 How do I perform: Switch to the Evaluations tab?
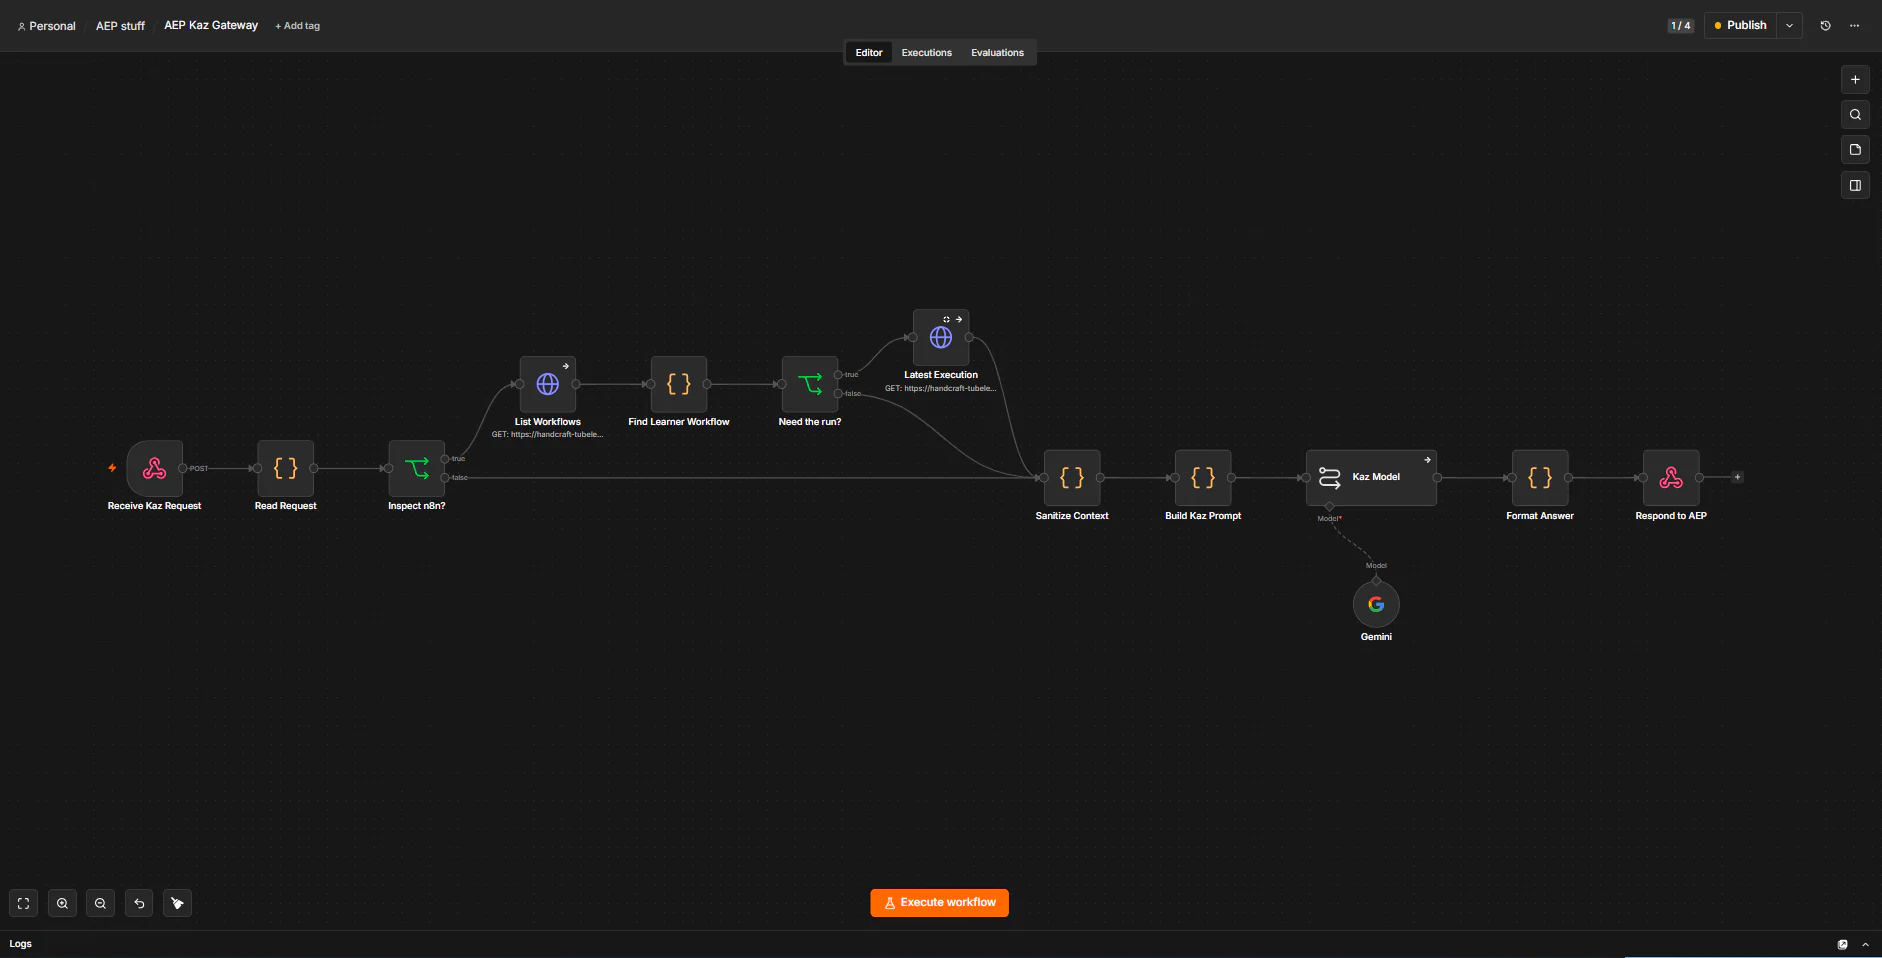pos(997,52)
